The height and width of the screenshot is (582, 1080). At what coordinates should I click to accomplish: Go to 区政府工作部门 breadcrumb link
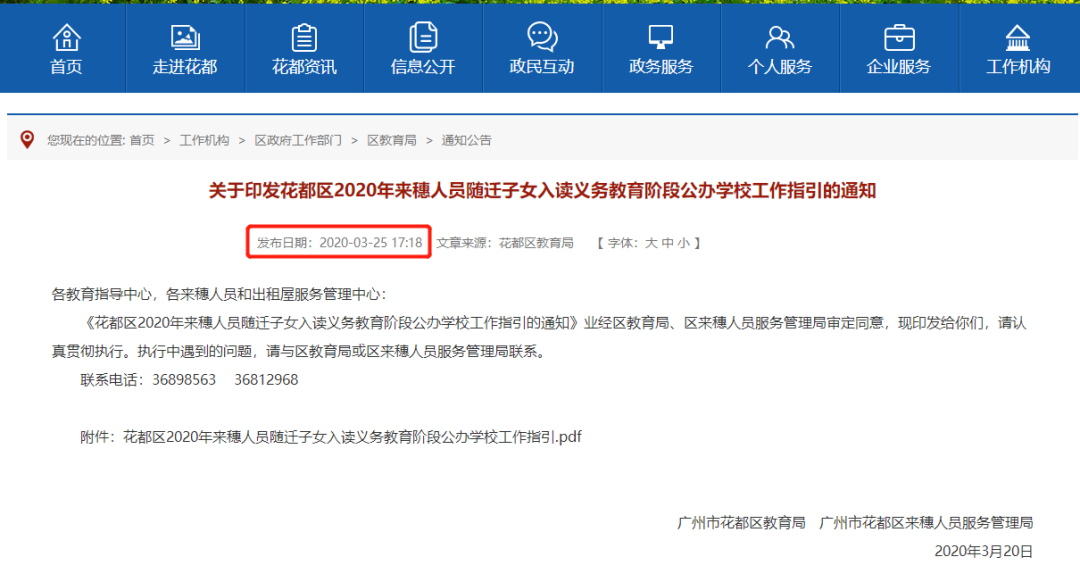coord(298,141)
